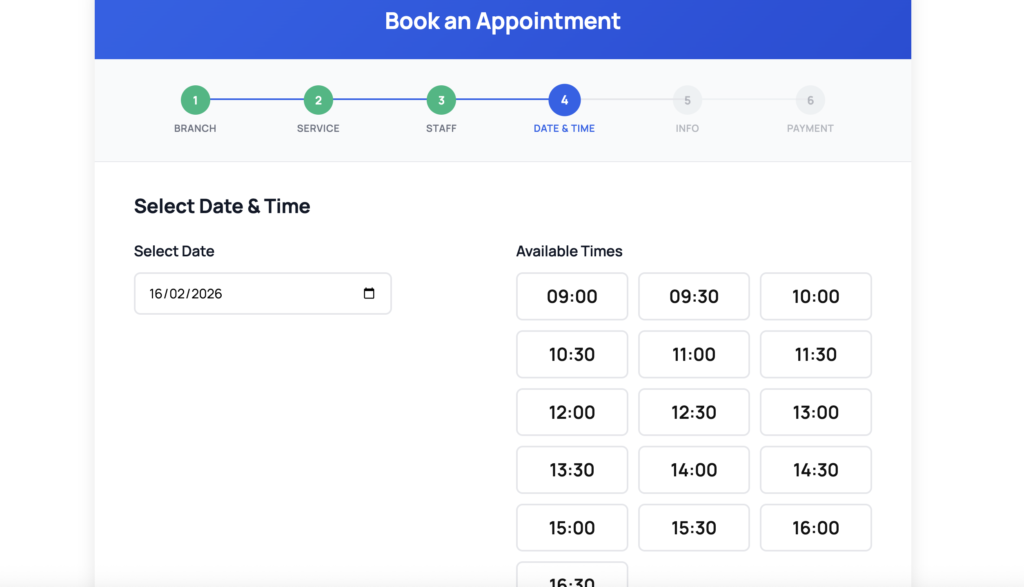Book the 10:30 time slot
The height and width of the screenshot is (587, 1024).
pos(572,354)
